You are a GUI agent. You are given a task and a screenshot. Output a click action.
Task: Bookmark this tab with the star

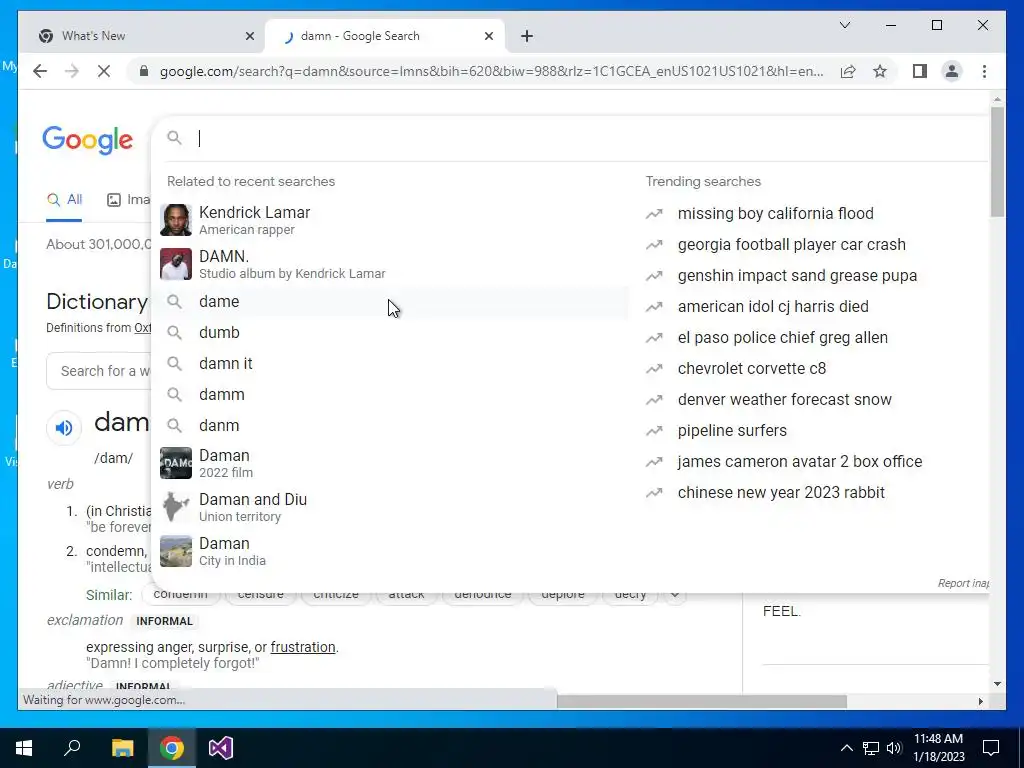(880, 71)
